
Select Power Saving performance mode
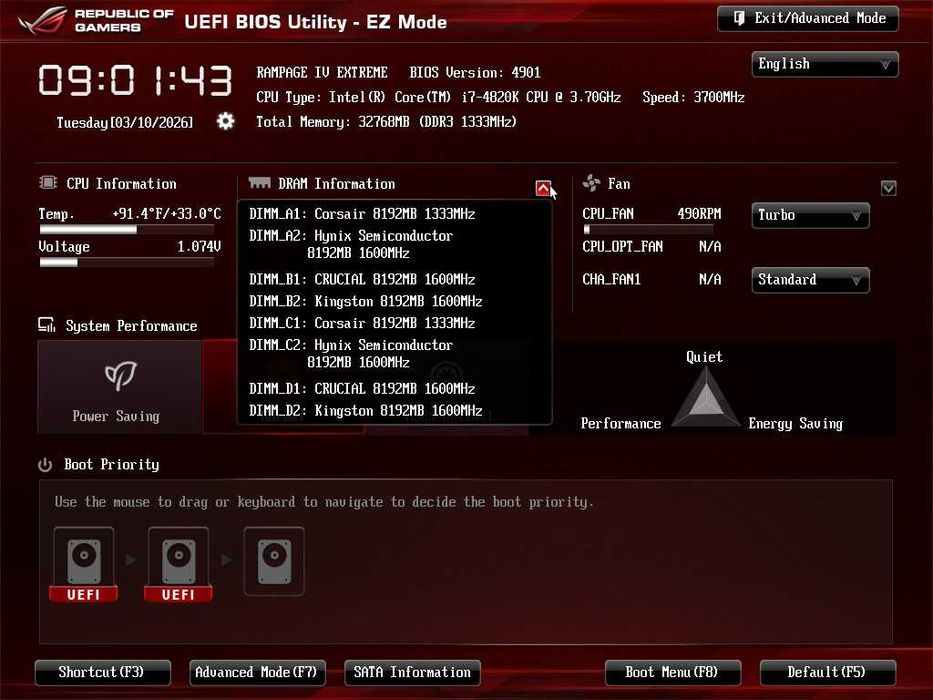(119, 387)
